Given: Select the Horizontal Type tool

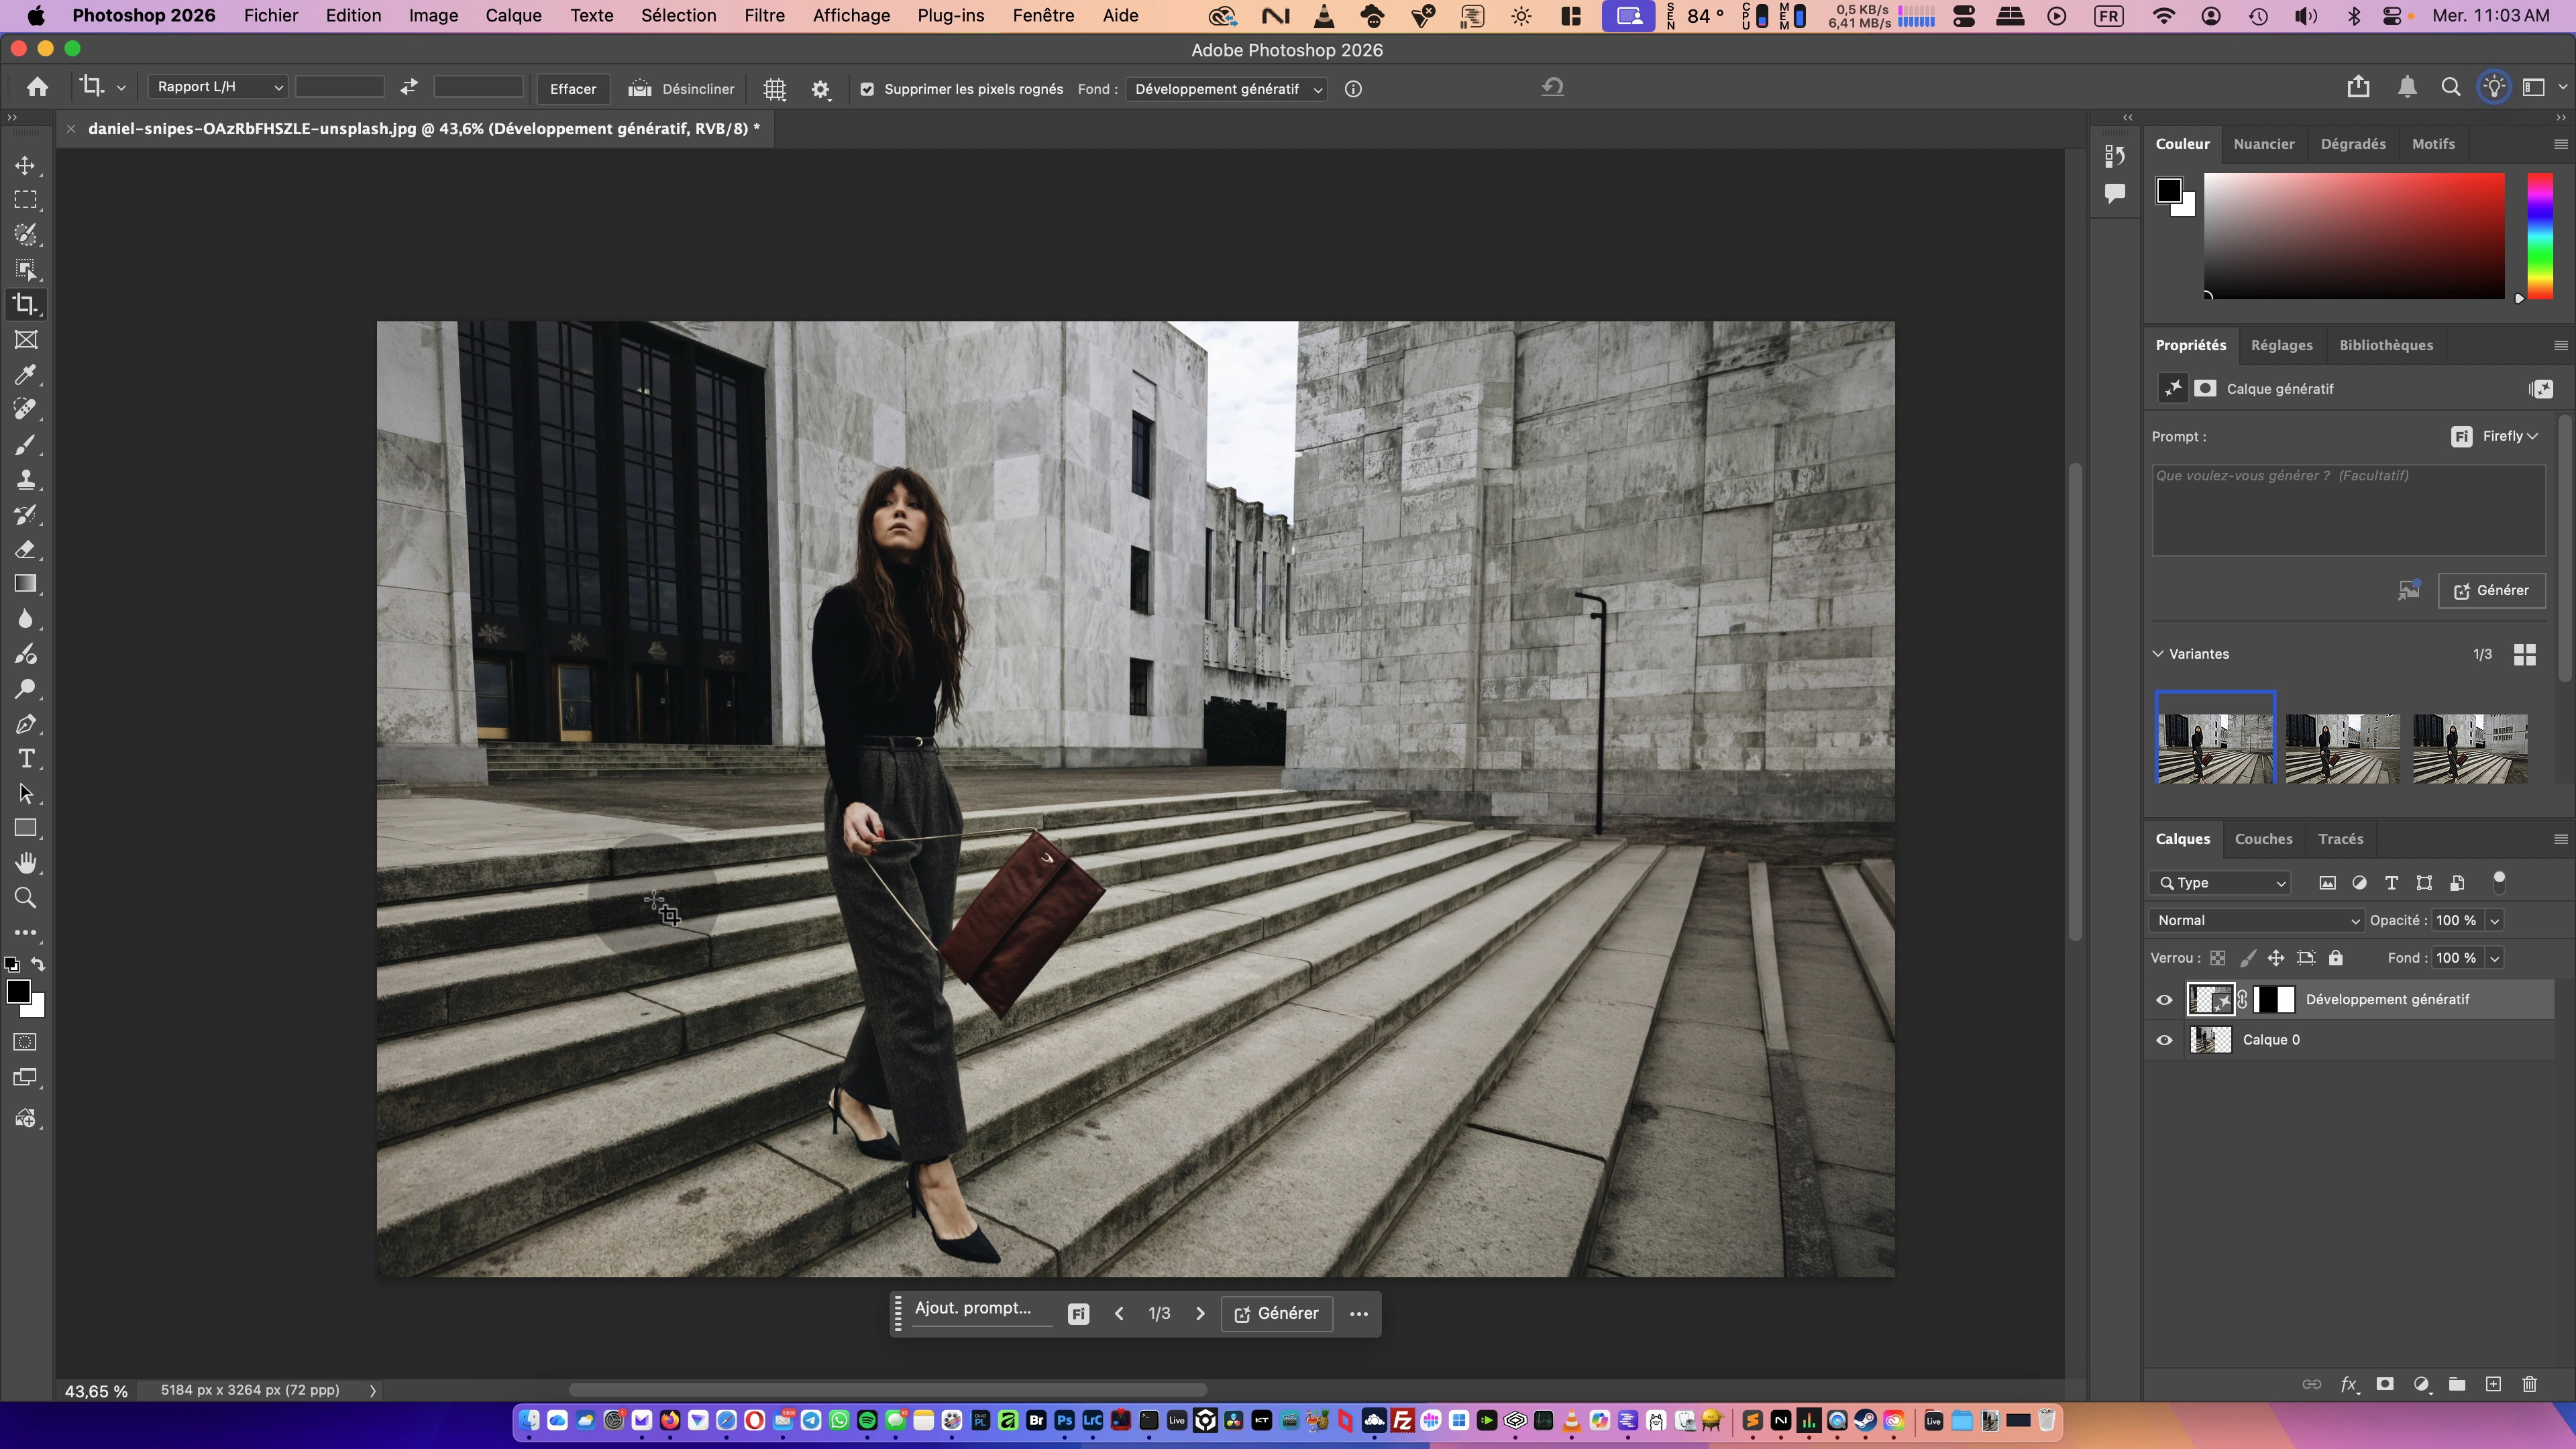Looking at the screenshot, I should point(26,759).
